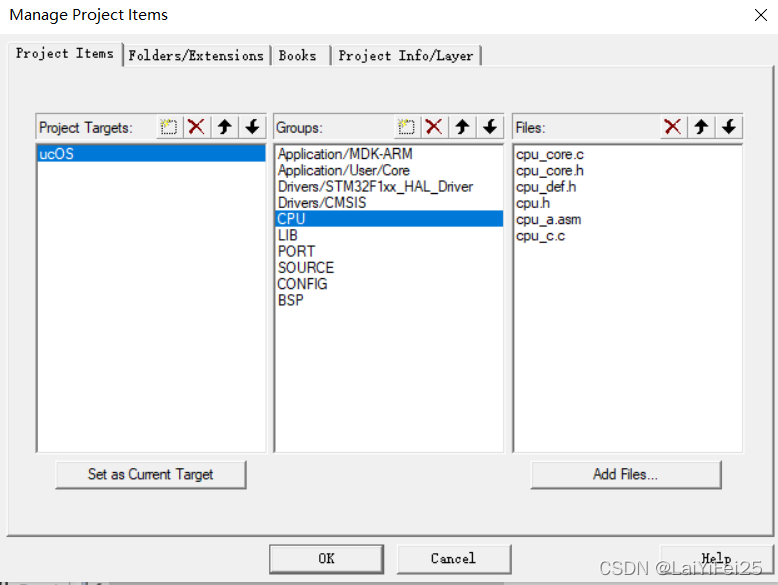Select the BSP group

coord(389,300)
